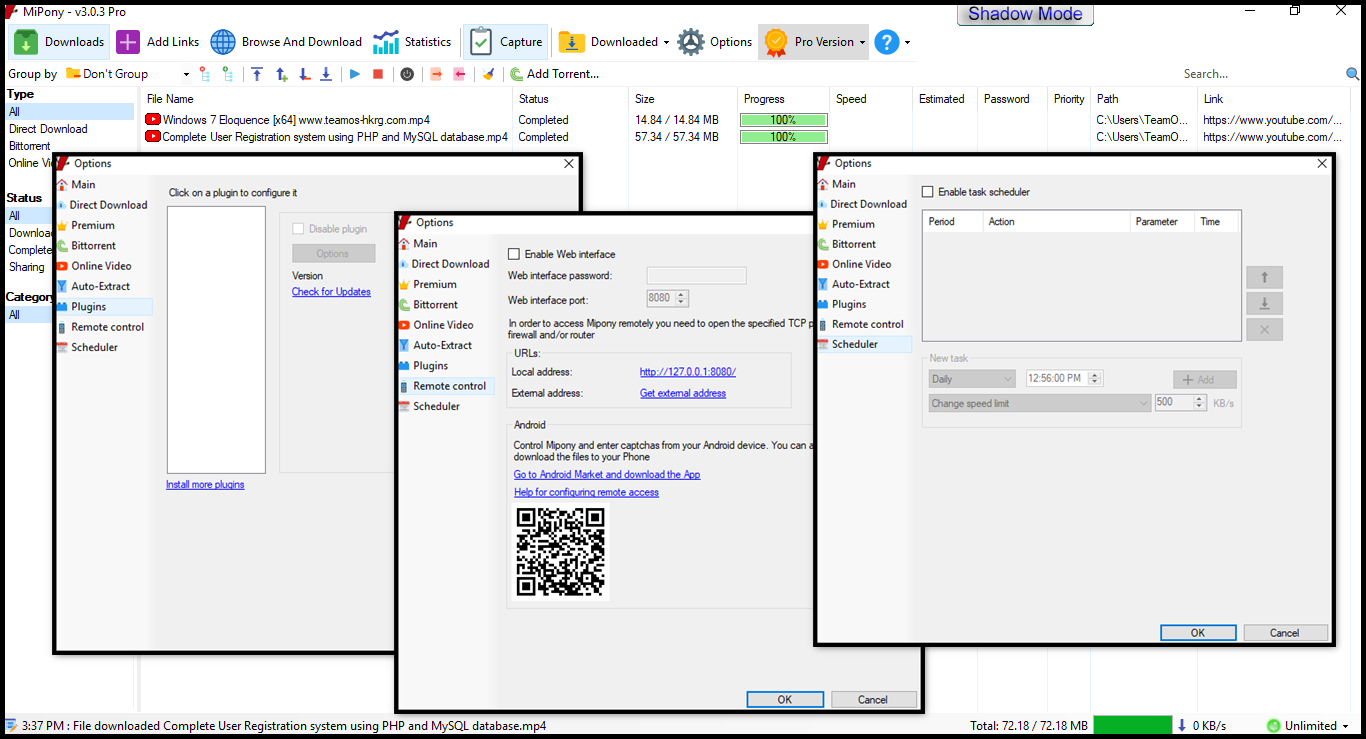Click the progress bar of Complete User Registration

(783, 137)
